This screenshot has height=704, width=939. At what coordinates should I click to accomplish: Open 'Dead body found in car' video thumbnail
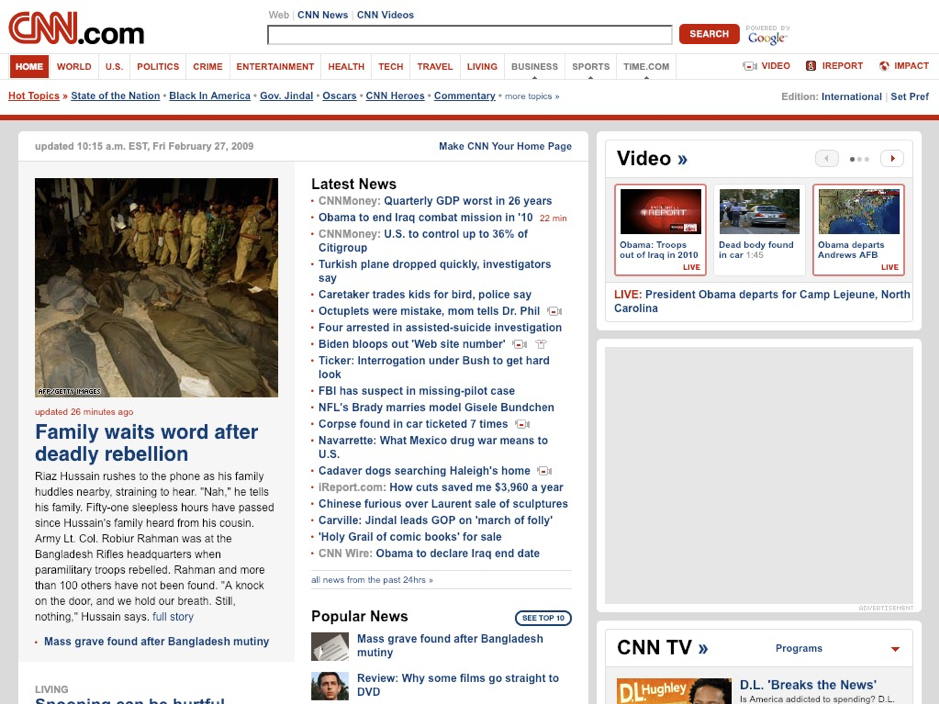(759, 212)
